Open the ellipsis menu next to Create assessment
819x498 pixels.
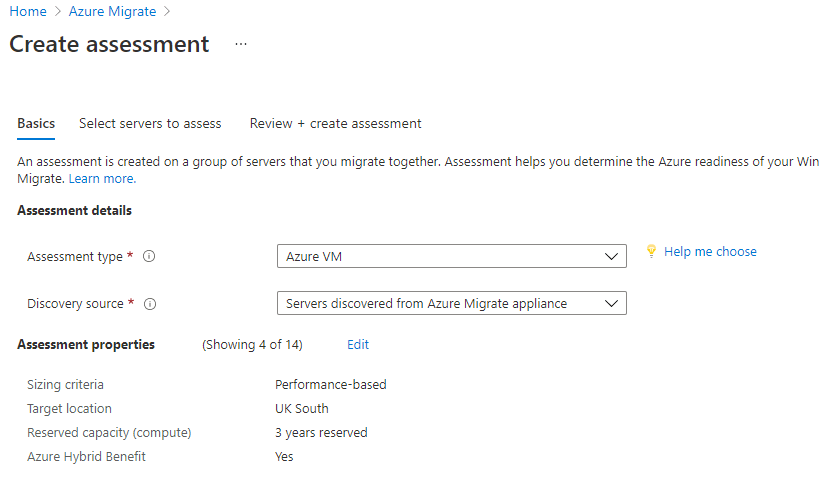(x=241, y=44)
